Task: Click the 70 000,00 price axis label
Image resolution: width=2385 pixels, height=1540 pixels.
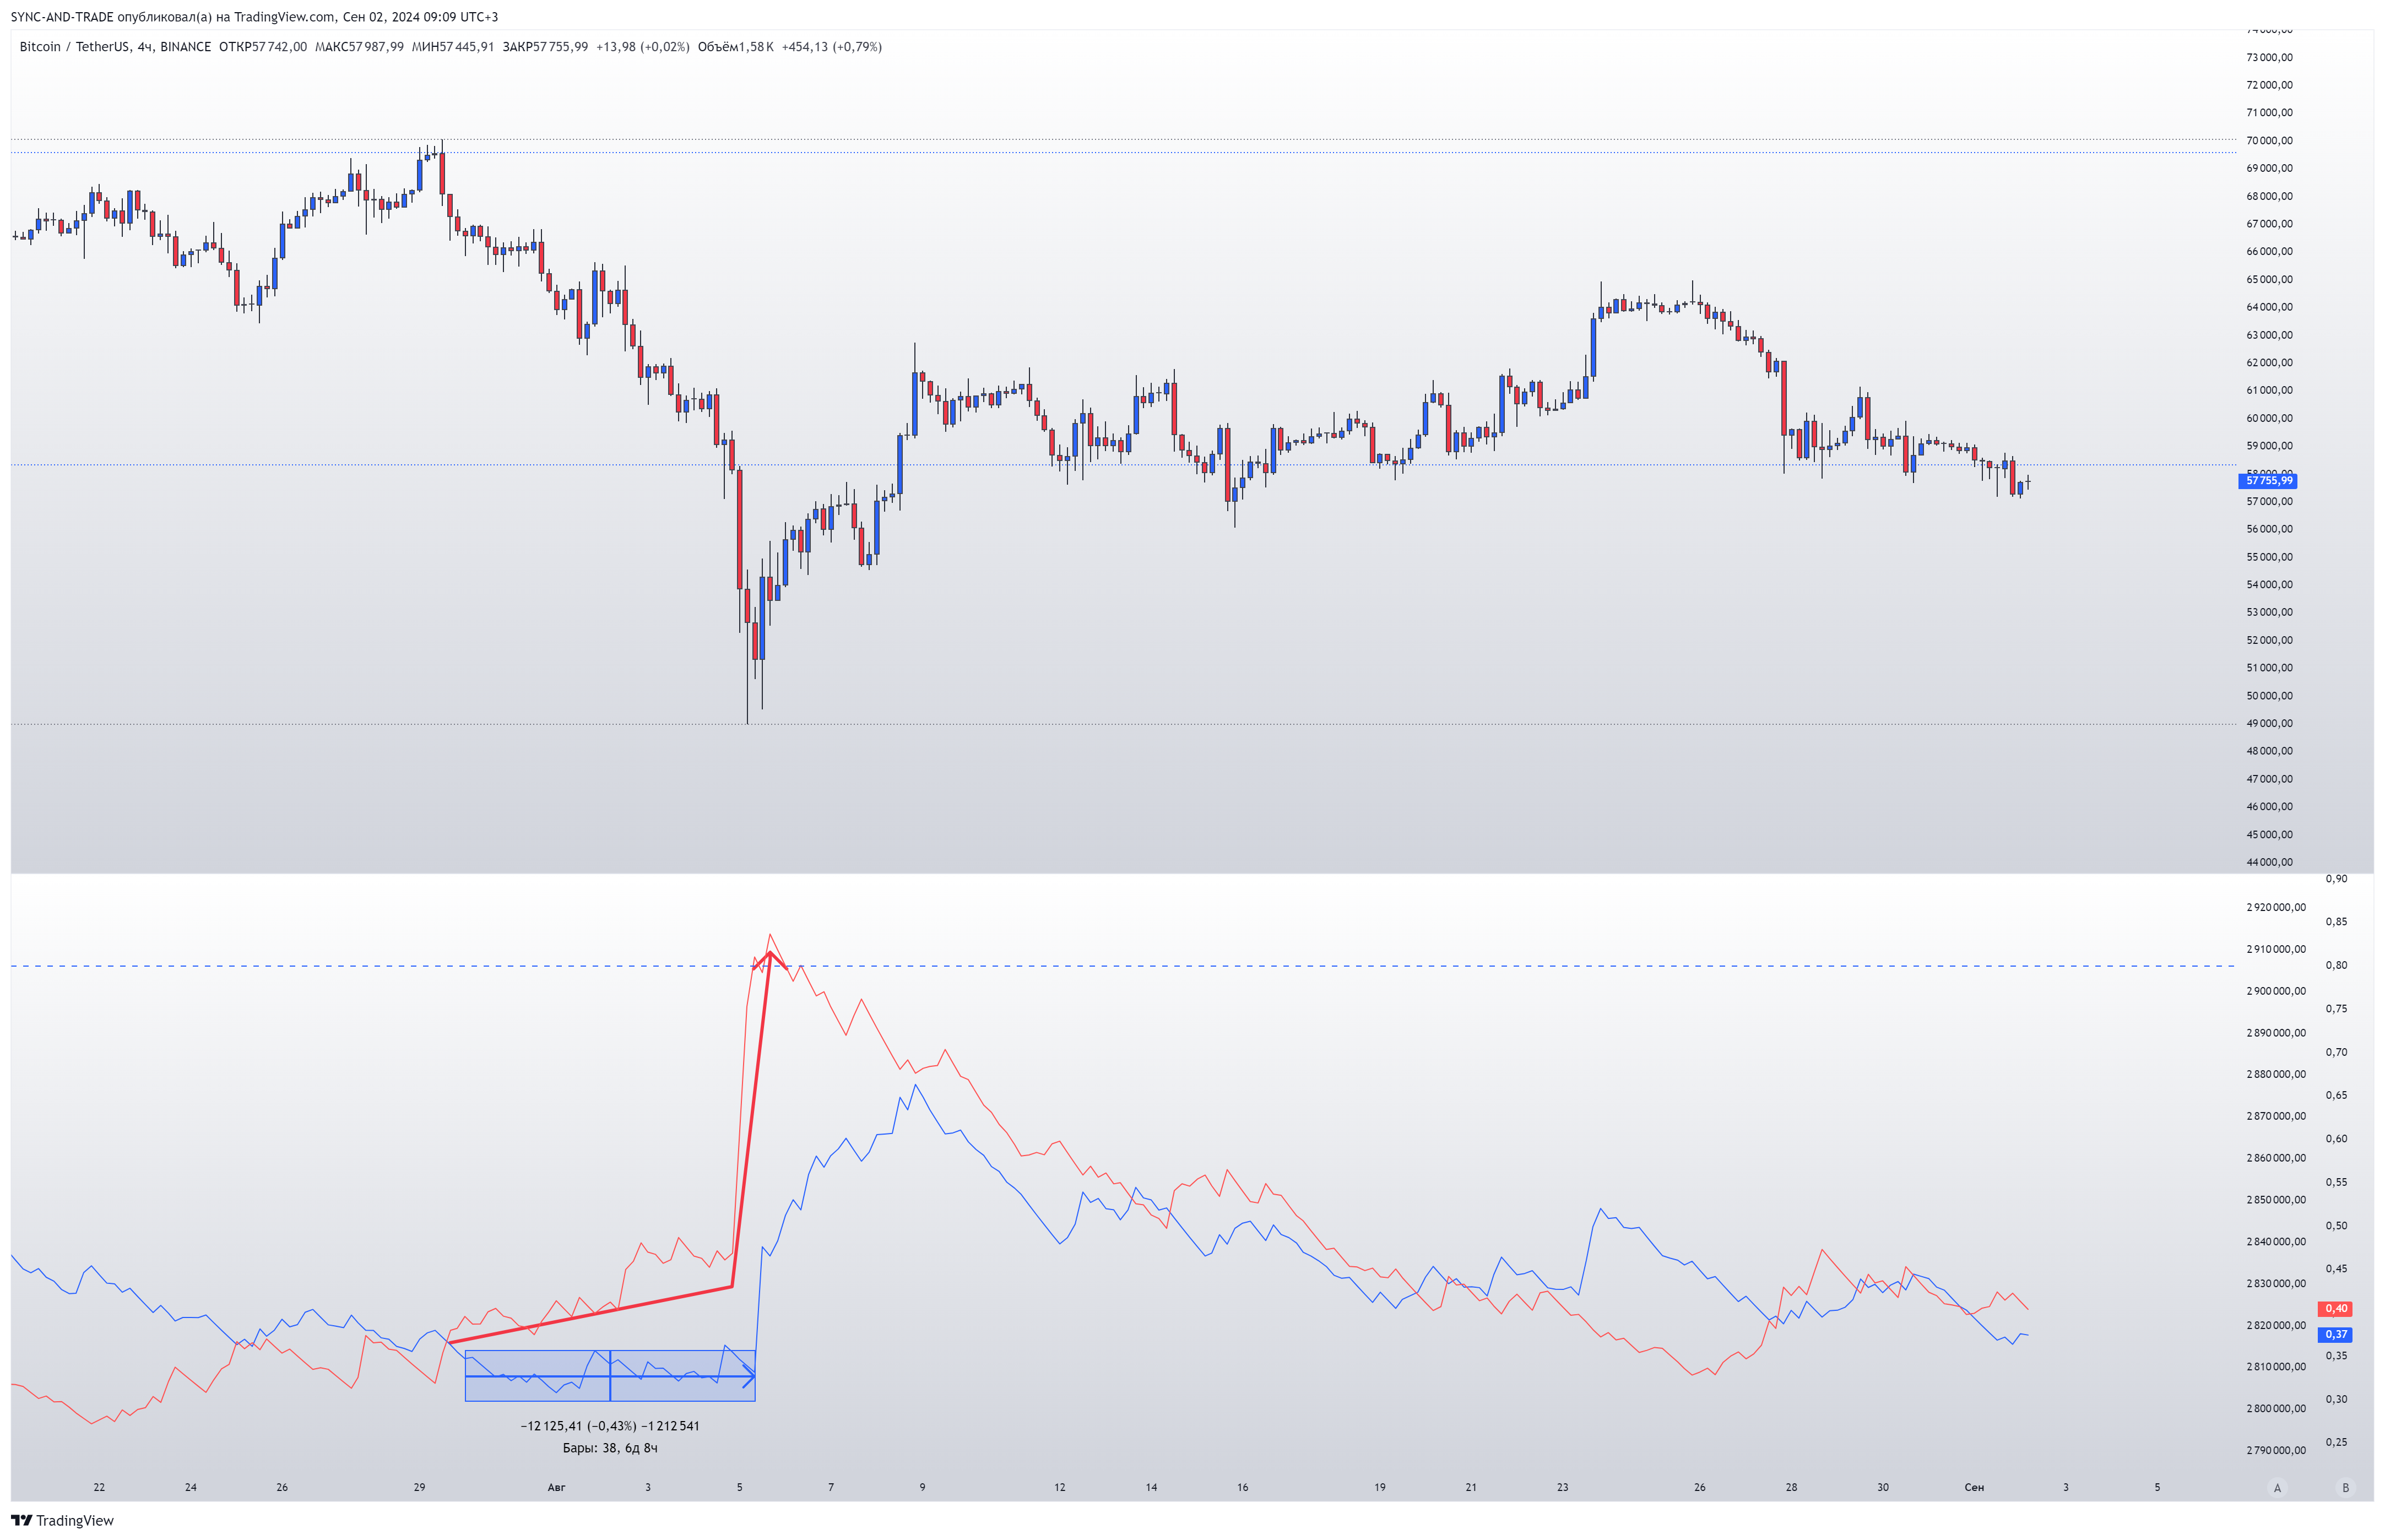Action: point(2269,141)
